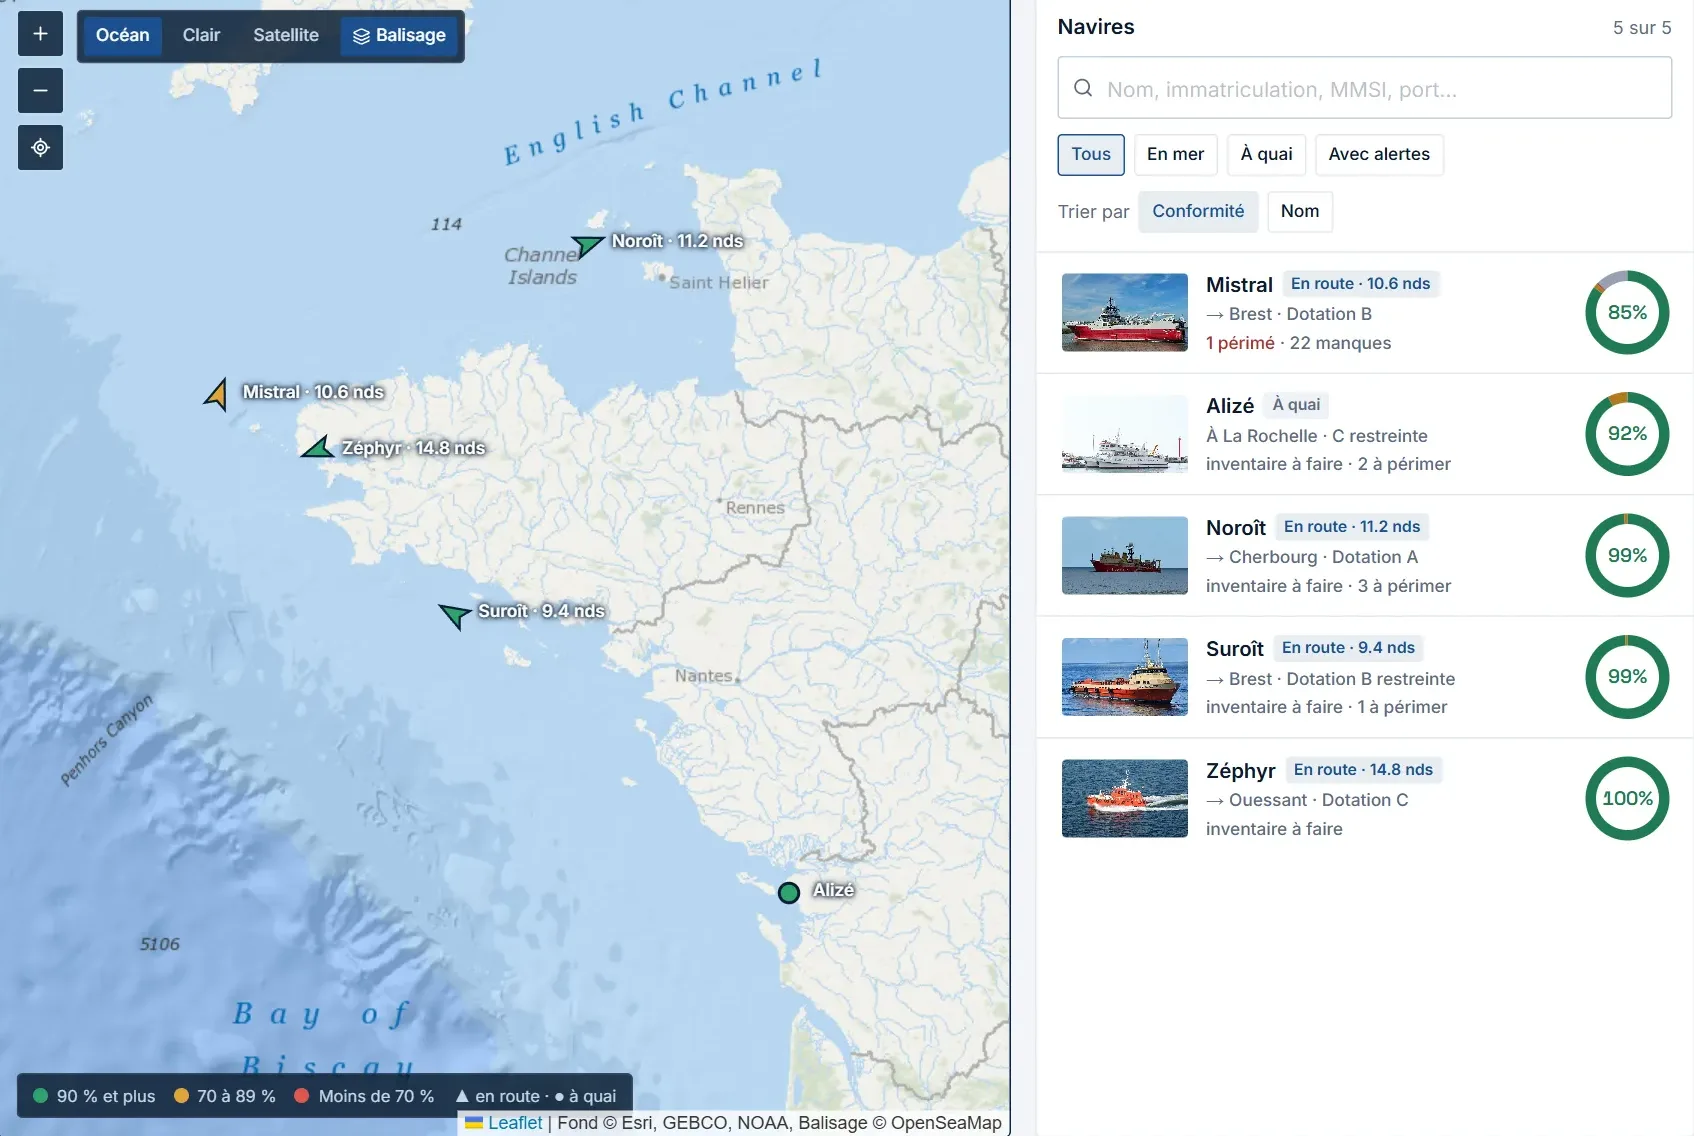Click Mistral's 85% compliance gauge
Image resolution: width=1694 pixels, height=1136 pixels.
1627,313
